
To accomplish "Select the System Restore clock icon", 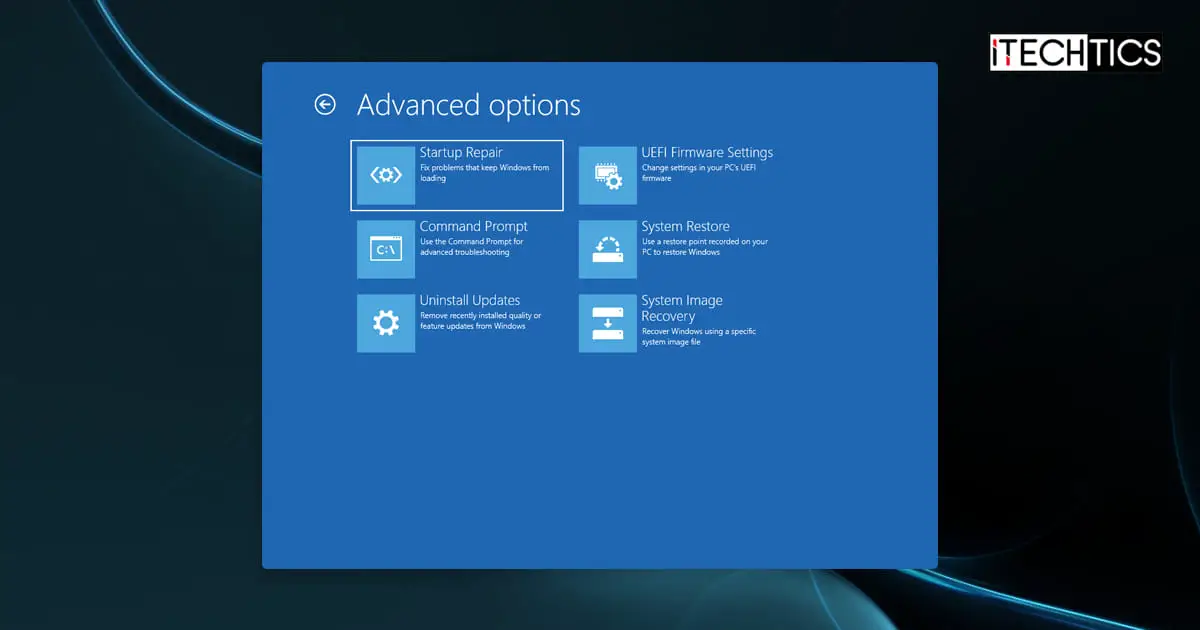I will coord(608,249).
